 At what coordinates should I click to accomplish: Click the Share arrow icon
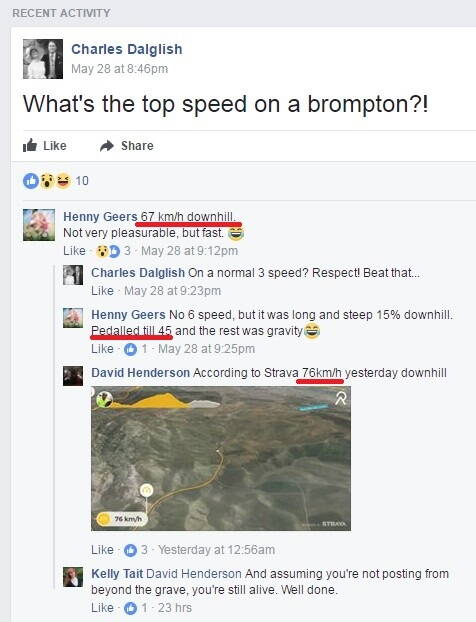(107, 146)
